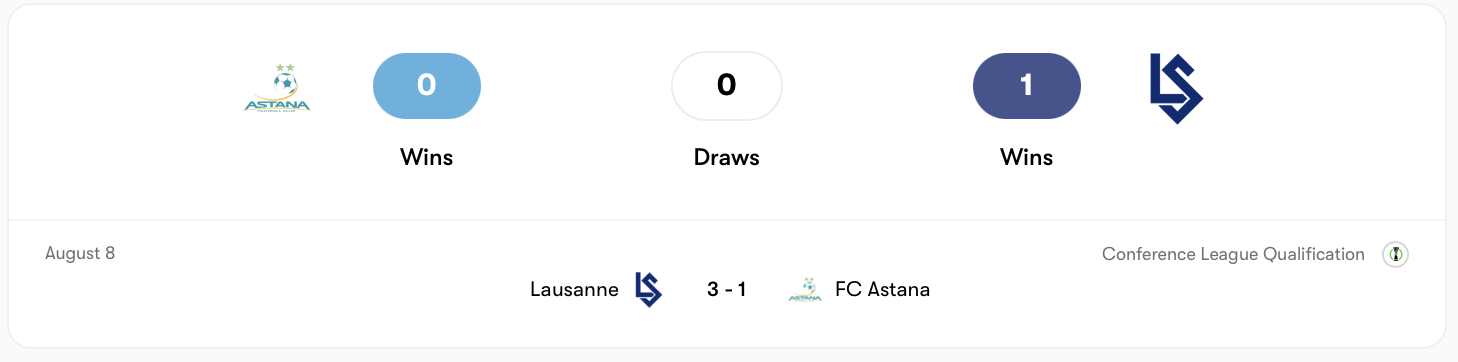Click the August 8 match date
This screenshot has height=362, width=1458.
click(80, 253)
